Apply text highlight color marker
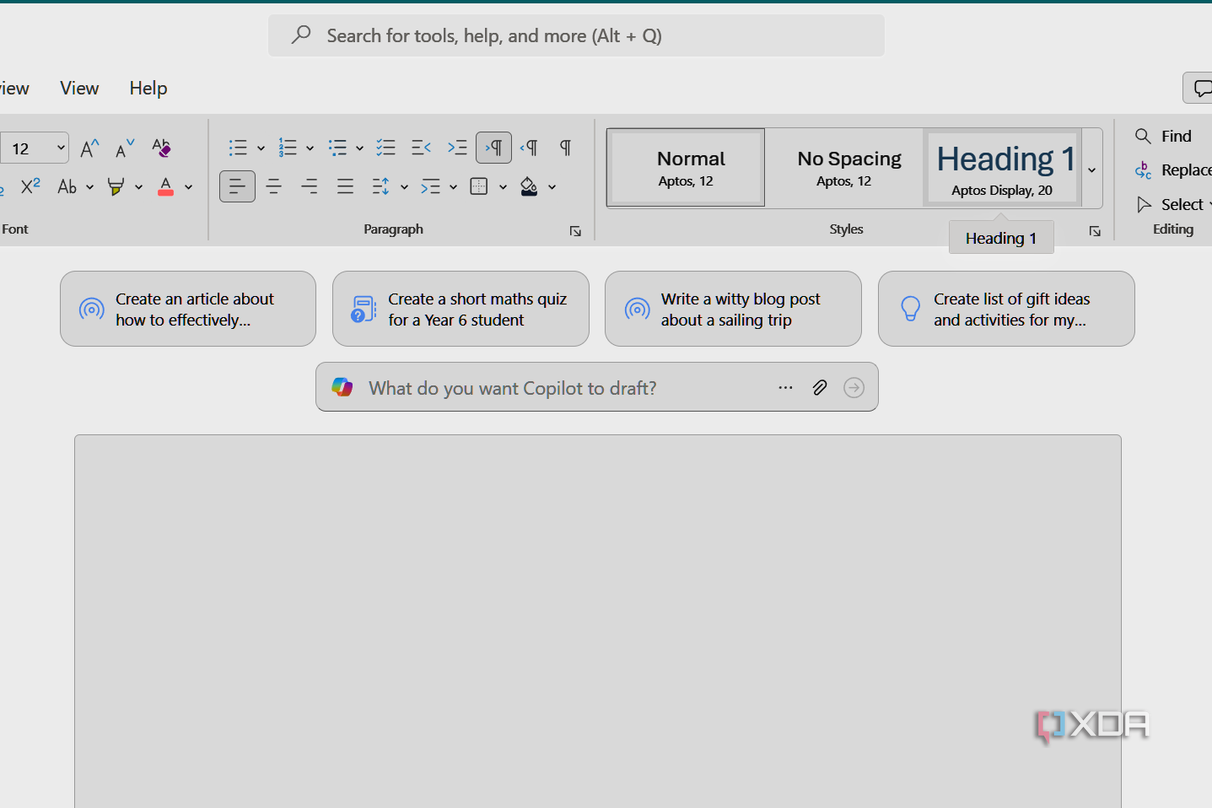Viewport: 1212px width, 808px height. [116, 186]
